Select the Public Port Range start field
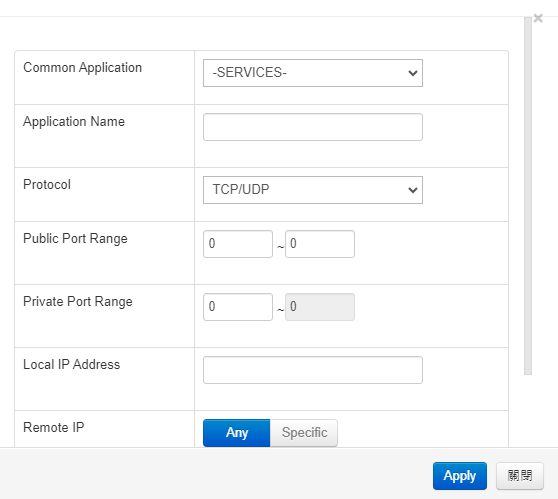 coord(238,244)
